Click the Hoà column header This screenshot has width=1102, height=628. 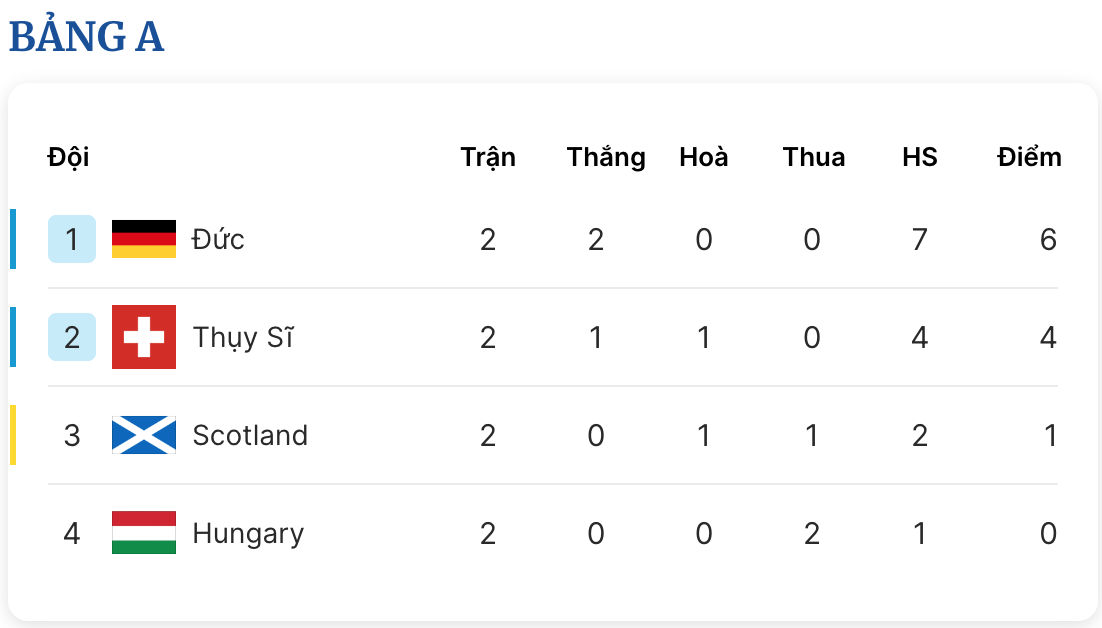[704, 157]
